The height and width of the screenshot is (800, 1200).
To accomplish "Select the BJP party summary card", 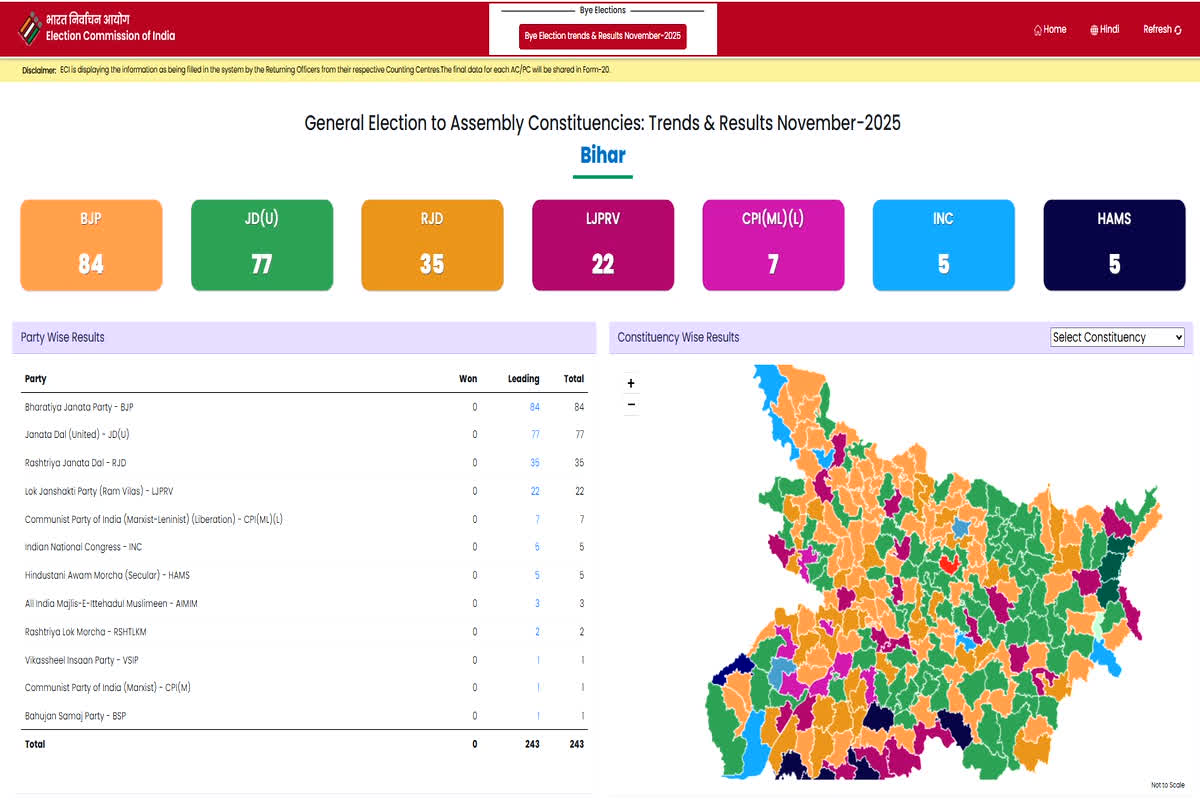I will click(x=91, y=244).
